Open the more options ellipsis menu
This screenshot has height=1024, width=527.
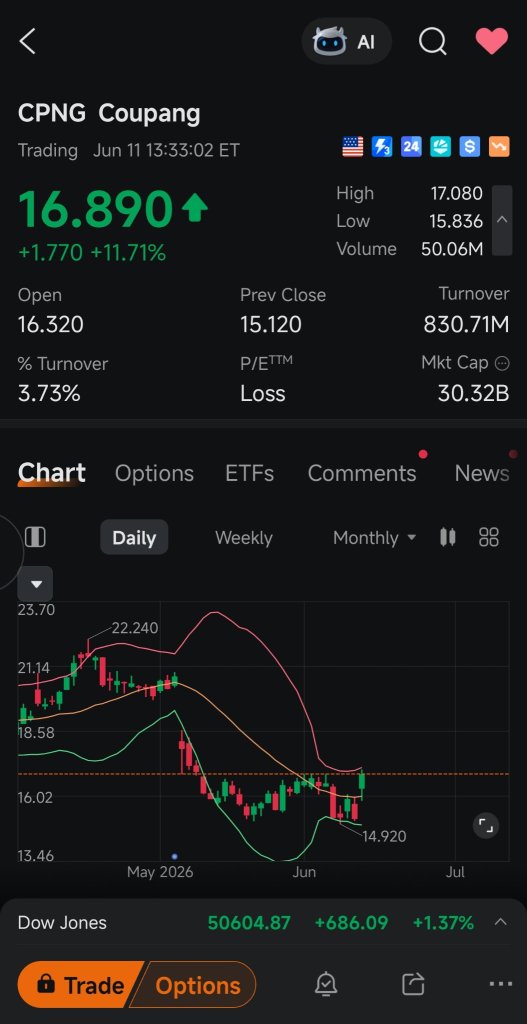[500, 984]
